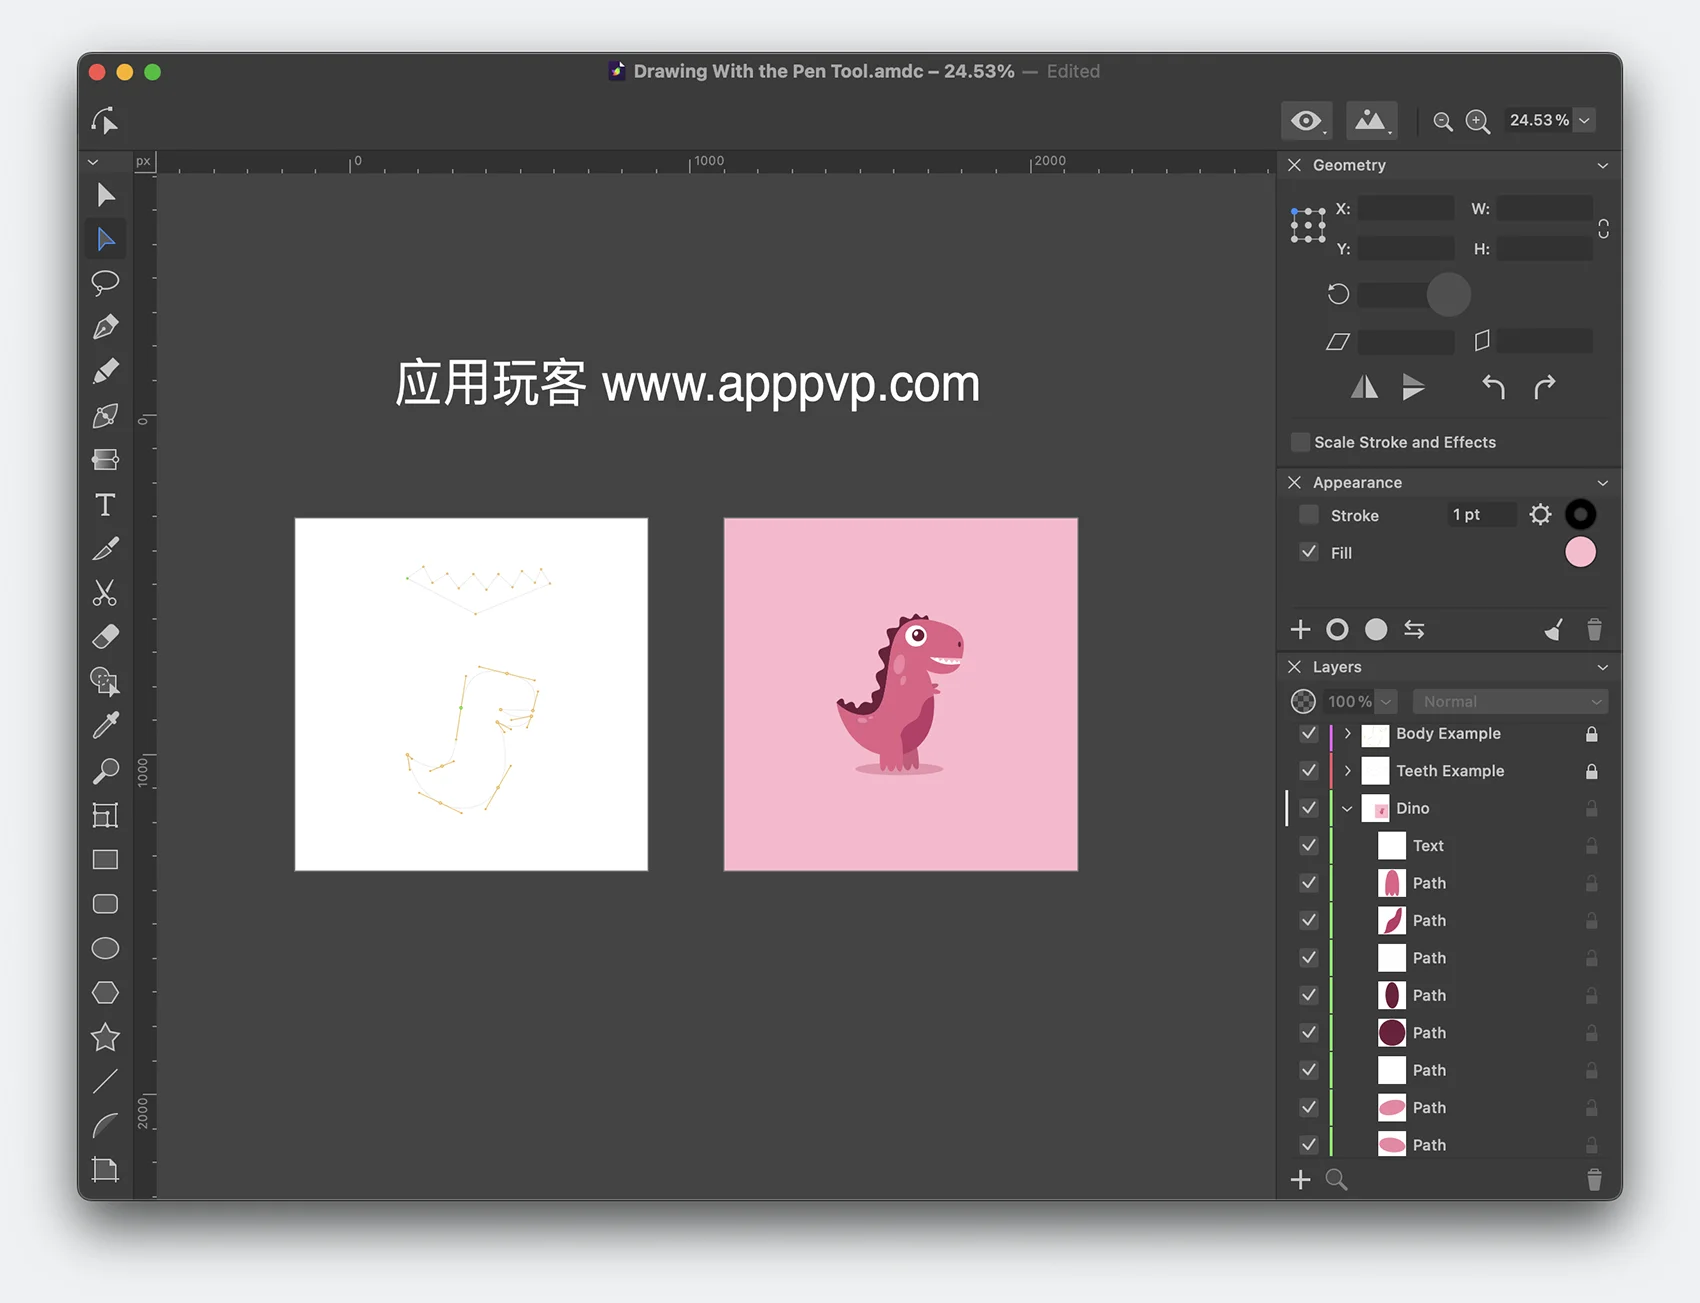Select the Scissors tool
Image resolution: width=1700 pixels, height=1303 pixels.
[105, 592]
